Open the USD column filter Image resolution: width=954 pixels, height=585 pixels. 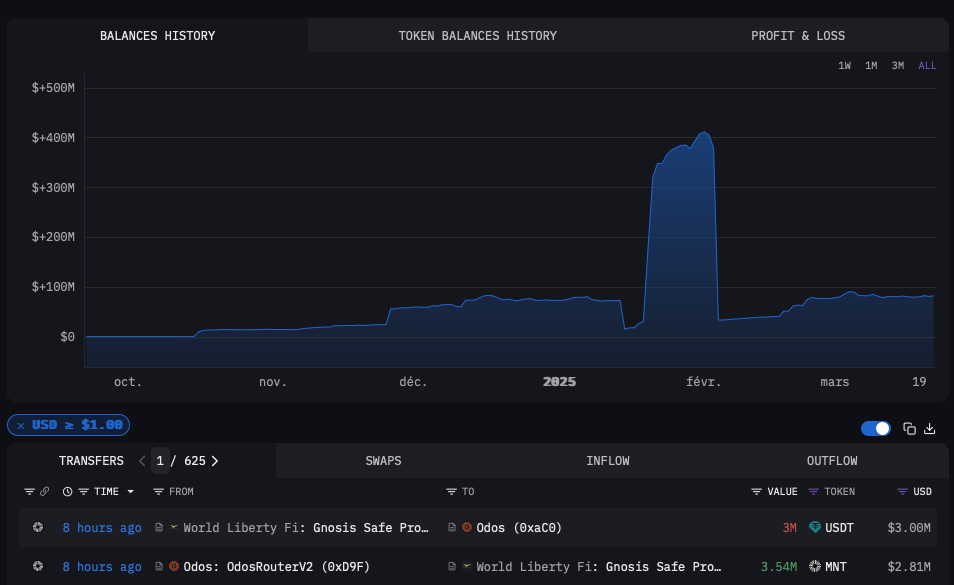(x=902, y=491)
